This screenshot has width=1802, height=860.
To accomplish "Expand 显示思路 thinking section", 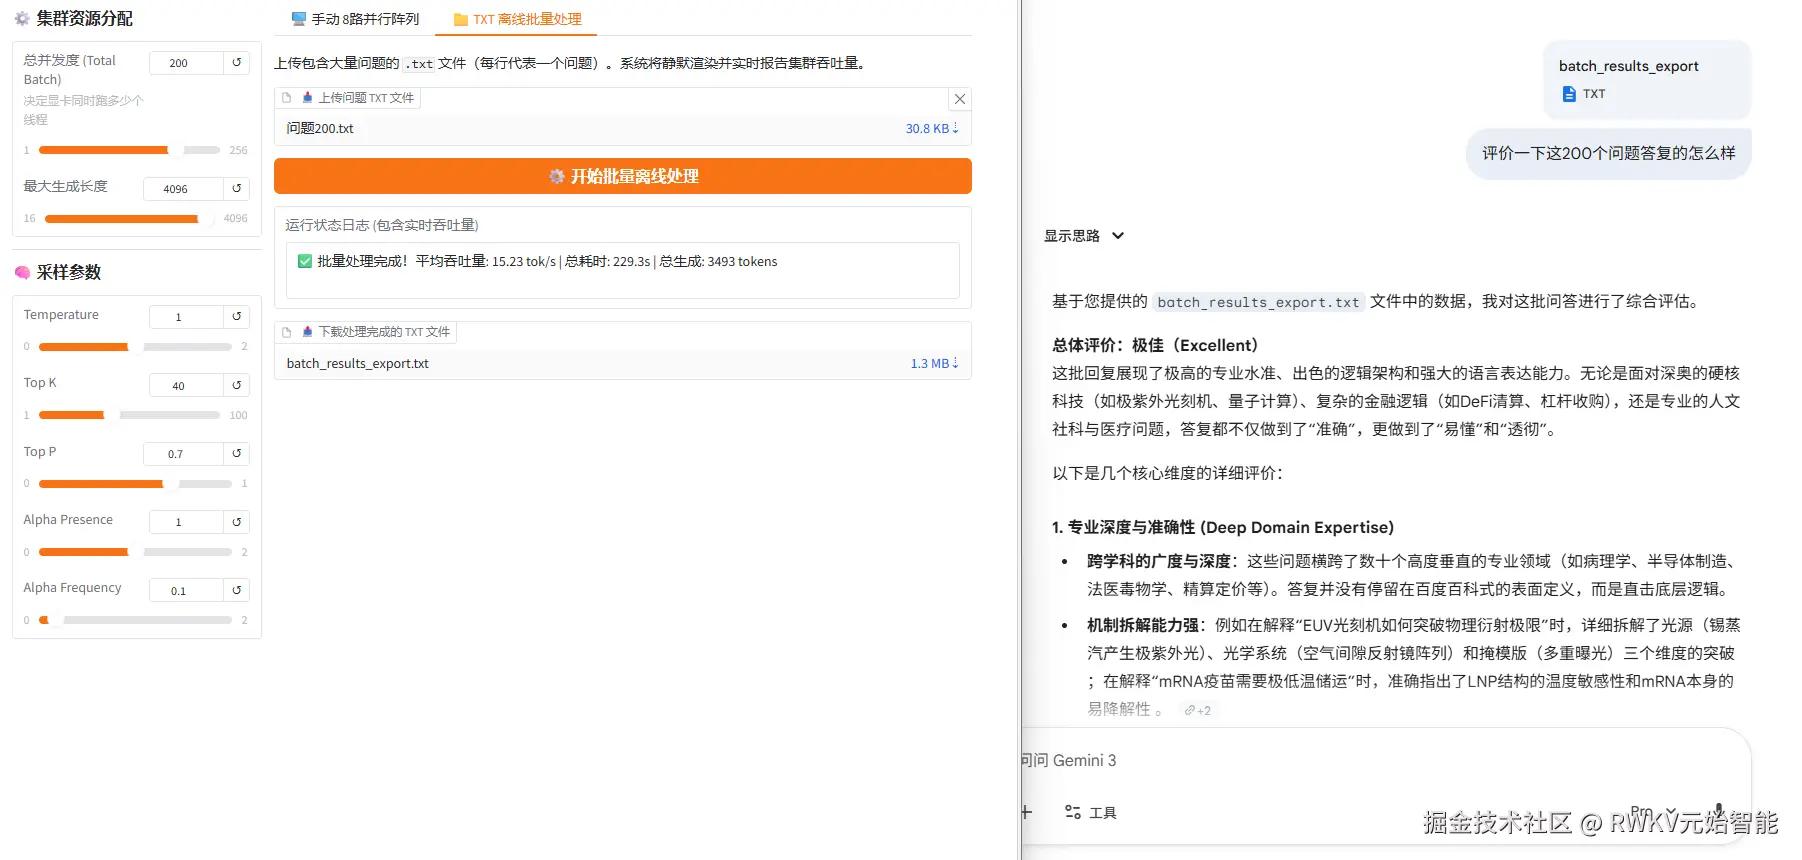I will pyautogui.click(x=1084, y=236).
